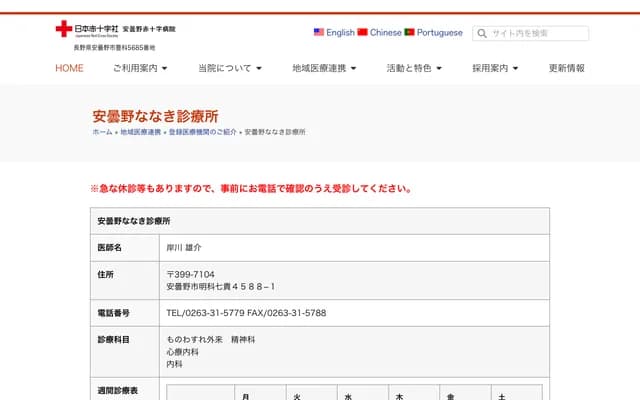640x400 pixels.
Task: Expand the ご利用案内 dropdown menu
Action: (x=140, y=69)
